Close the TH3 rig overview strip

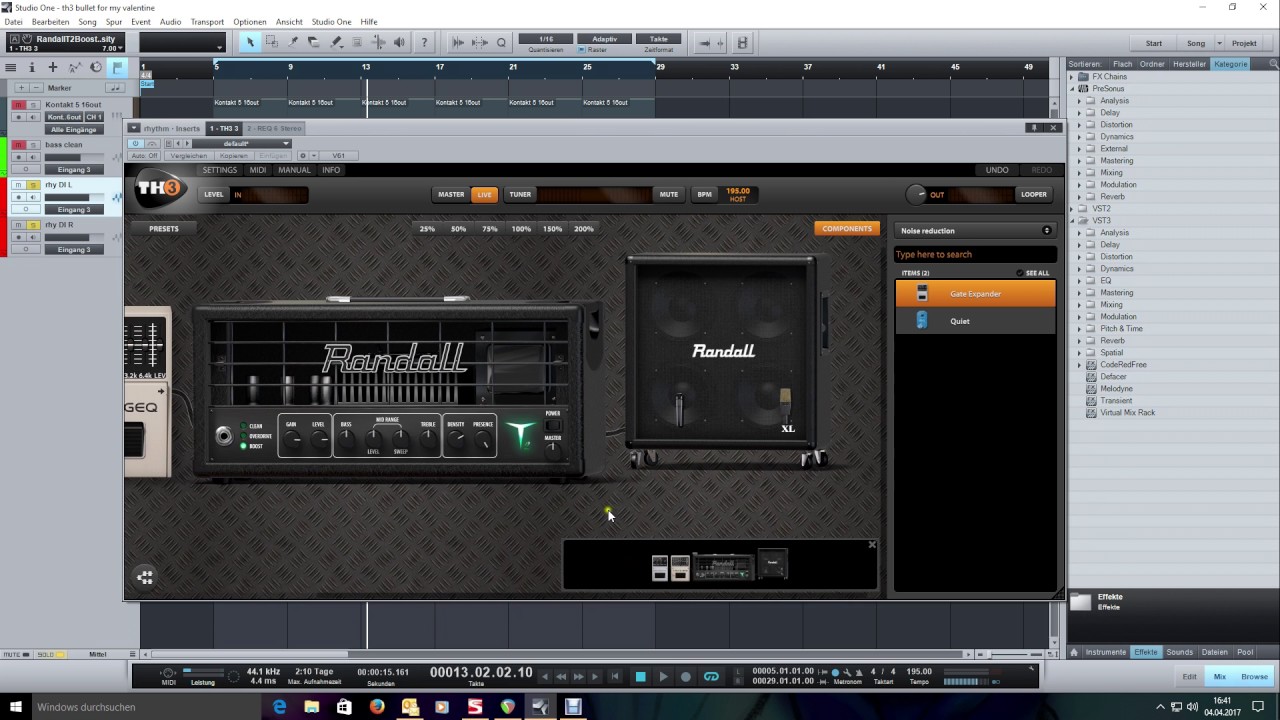(872, 545)
